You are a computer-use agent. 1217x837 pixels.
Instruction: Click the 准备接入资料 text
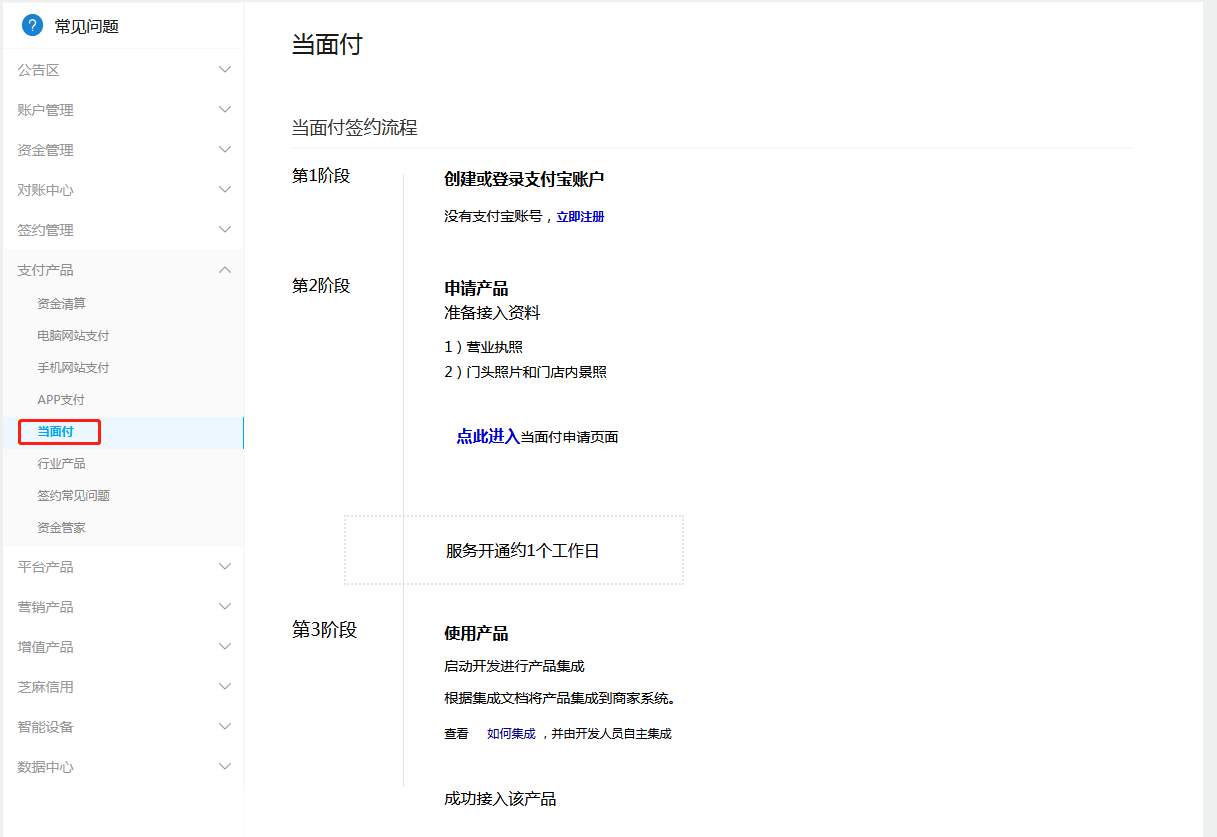(x=492, y=313)
